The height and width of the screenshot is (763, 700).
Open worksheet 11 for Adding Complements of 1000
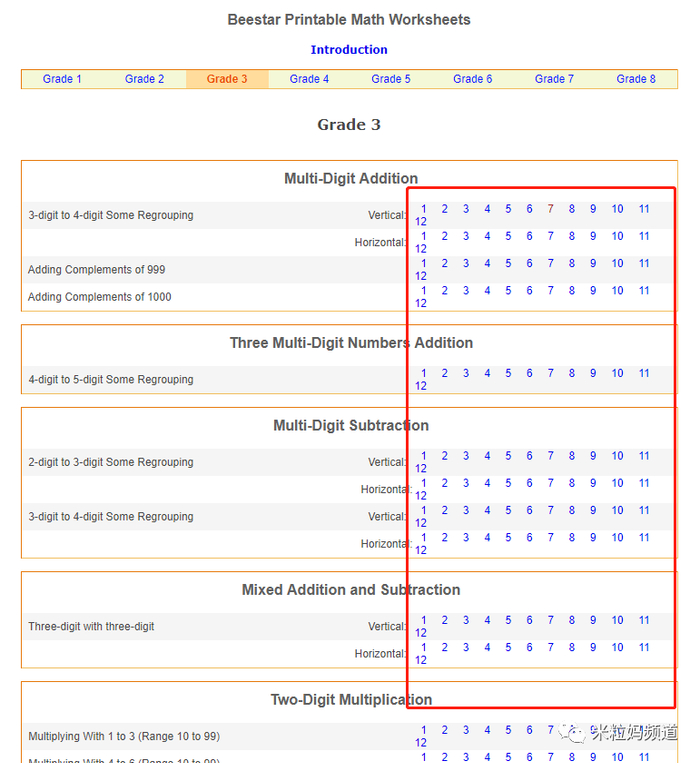coord(644,291)
